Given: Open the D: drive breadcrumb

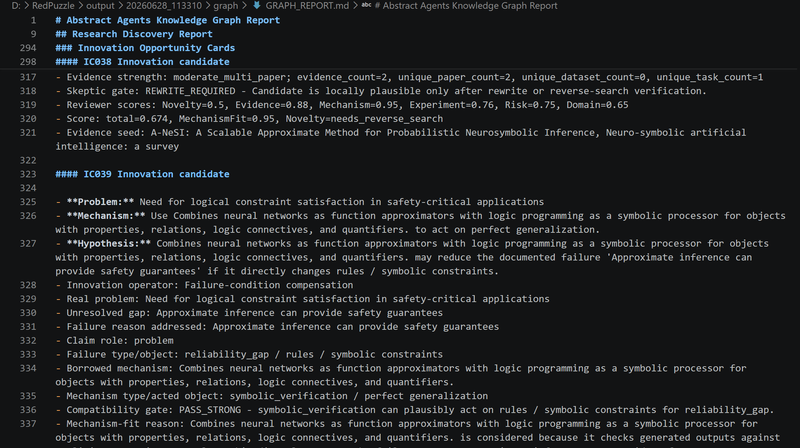Looking at the screenshot, I should [16, 6].
